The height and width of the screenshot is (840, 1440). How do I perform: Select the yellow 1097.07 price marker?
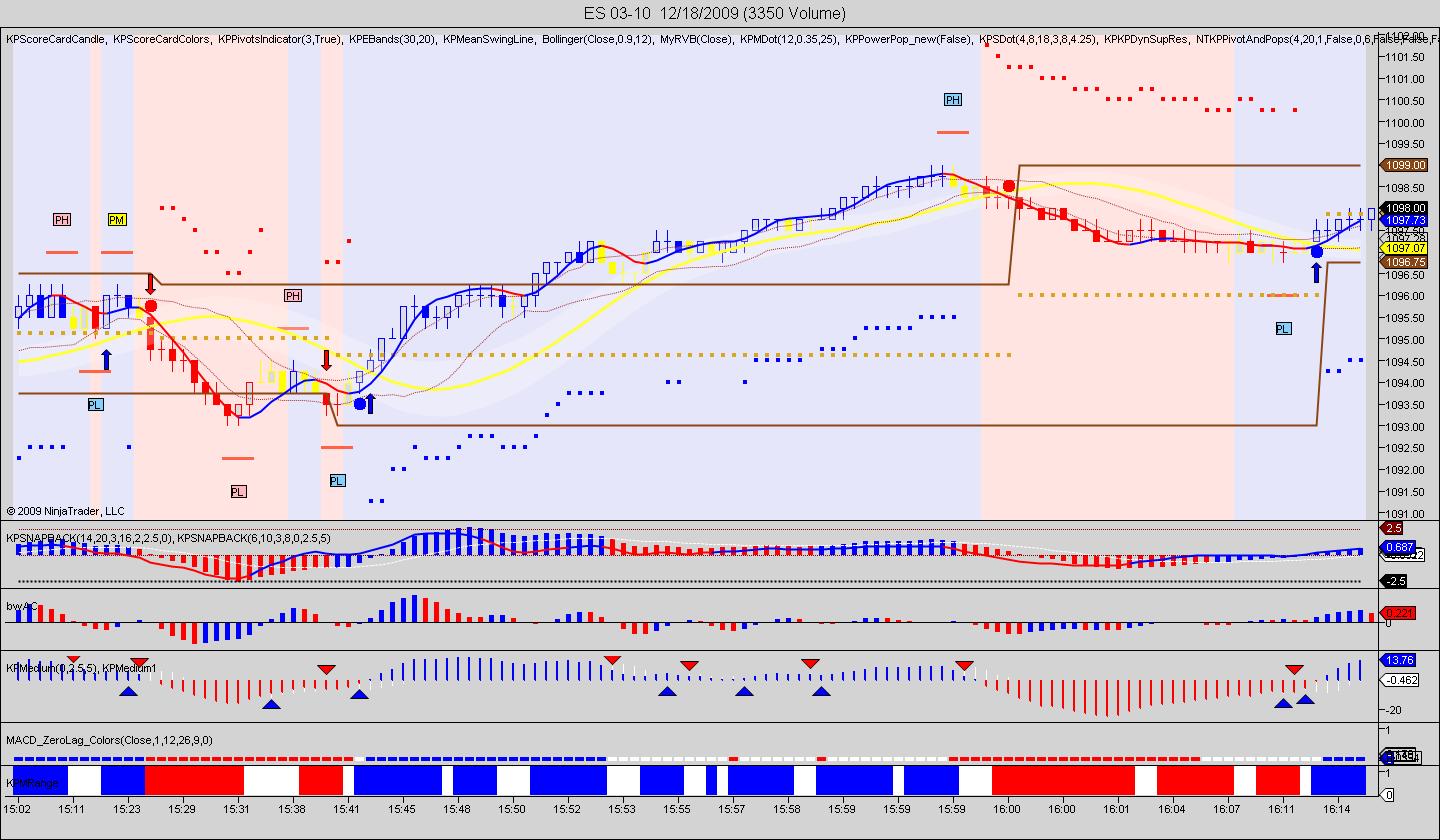[x=1404, y=247]
